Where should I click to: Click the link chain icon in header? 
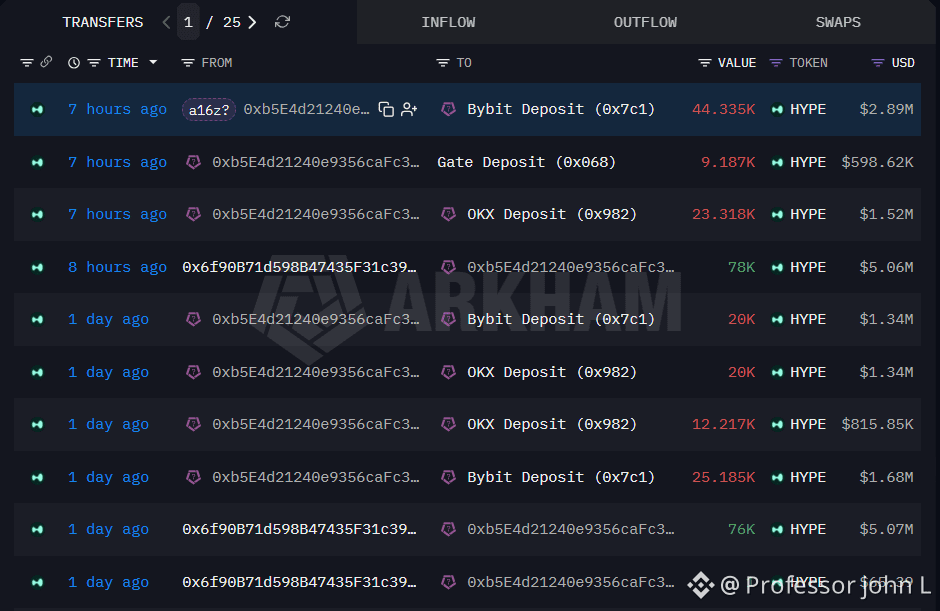[x=46, y=62]
